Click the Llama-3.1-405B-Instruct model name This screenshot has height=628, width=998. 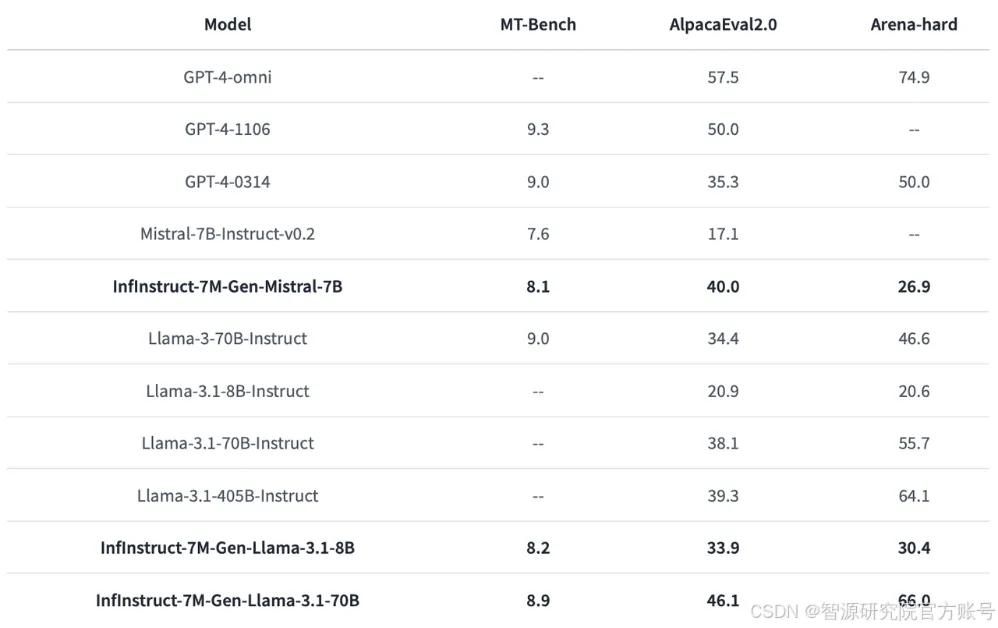point(228,496)
